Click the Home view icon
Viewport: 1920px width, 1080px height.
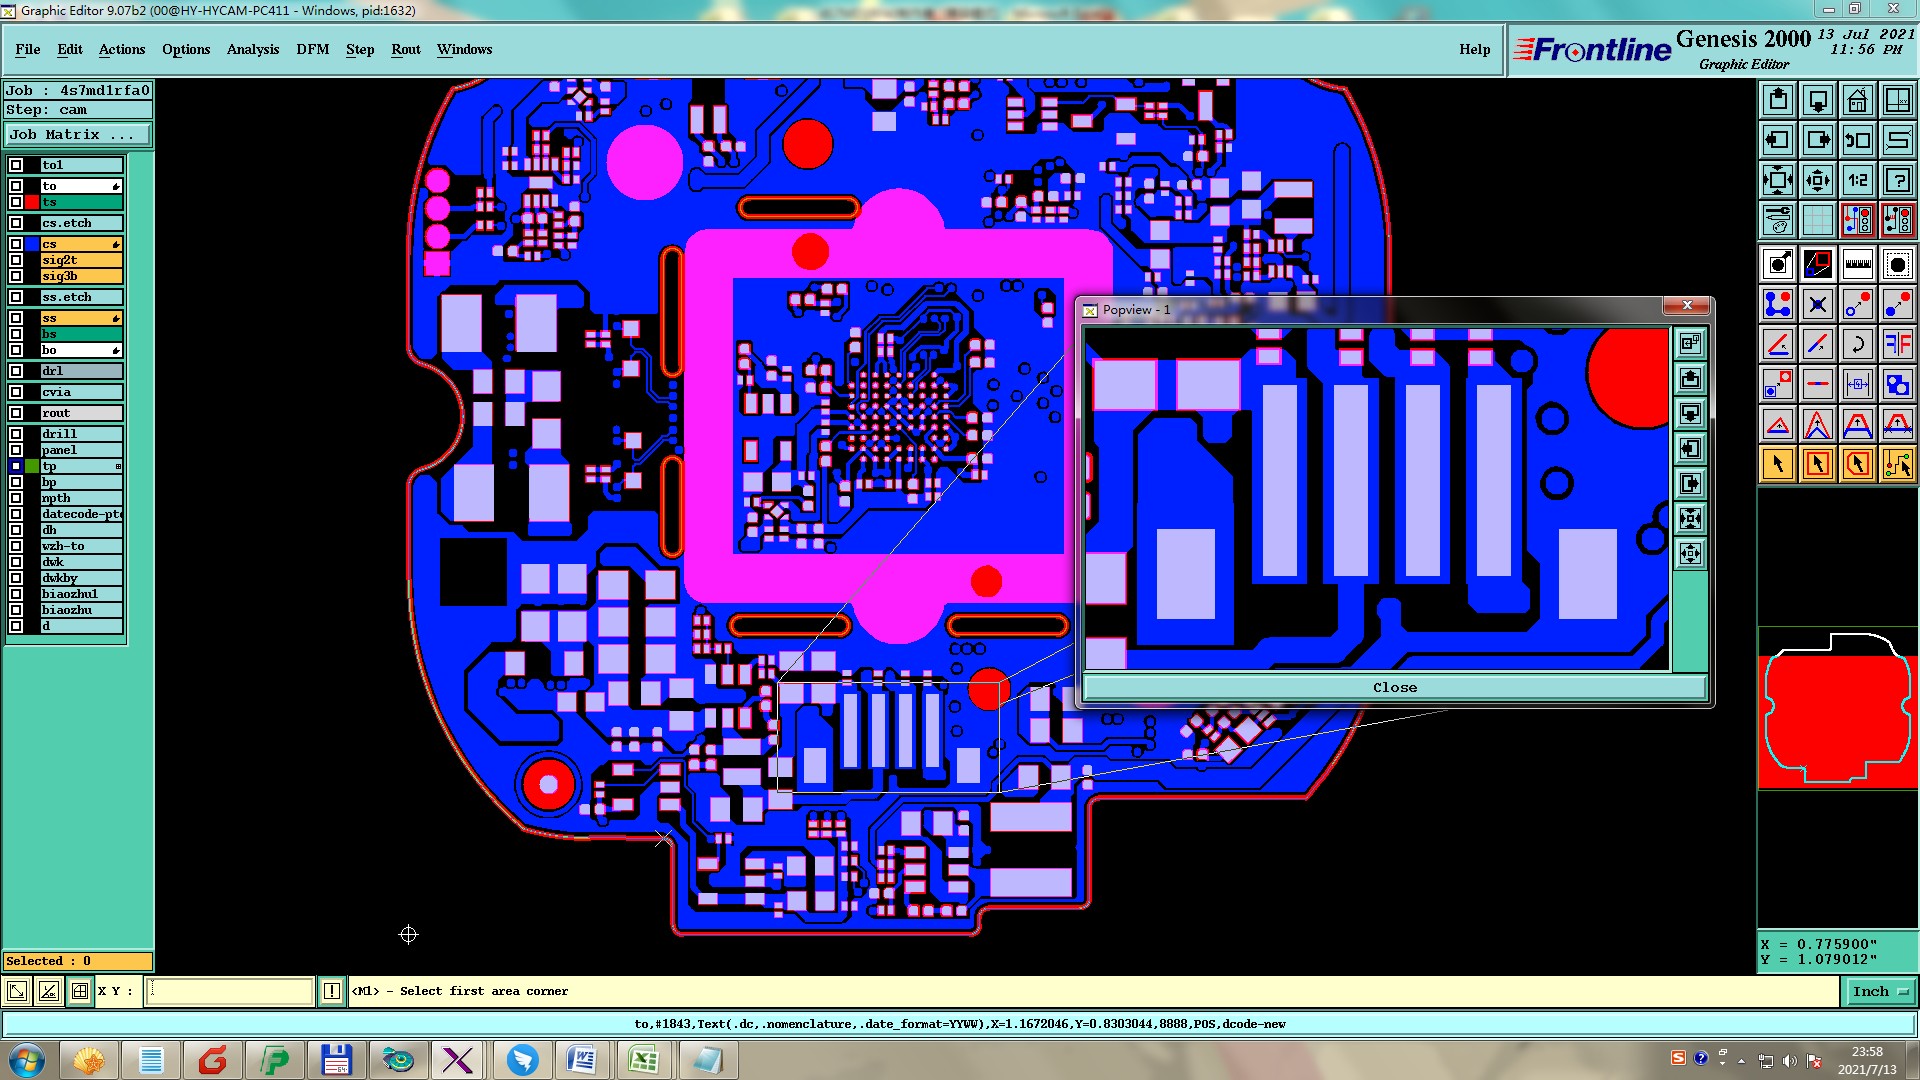click(x=1857, y=100)
